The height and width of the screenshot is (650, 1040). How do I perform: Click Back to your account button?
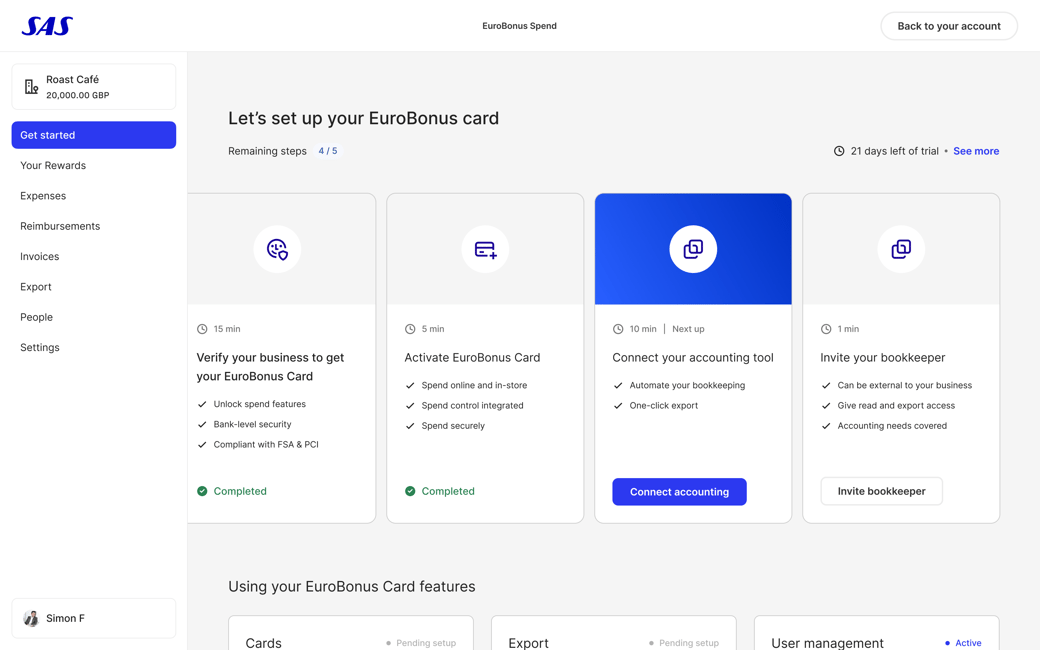tap(948, 26)
